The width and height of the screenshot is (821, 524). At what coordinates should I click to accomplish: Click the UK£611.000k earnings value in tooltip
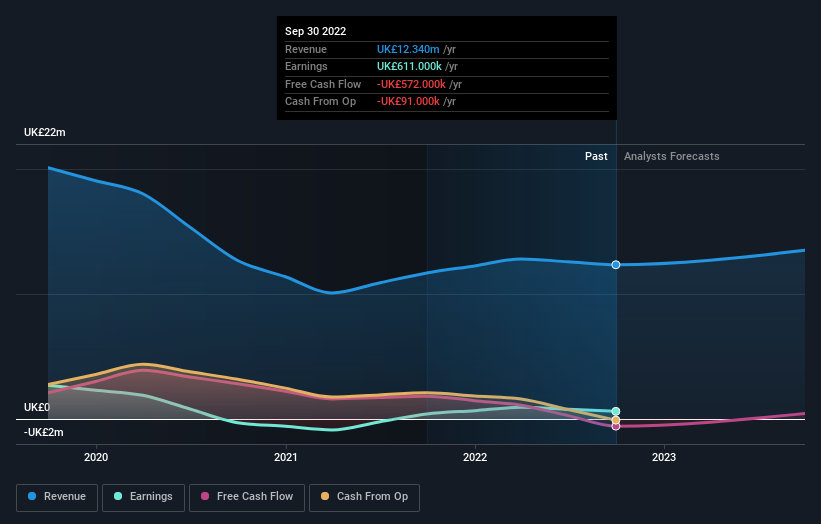[x=409, y=66]
